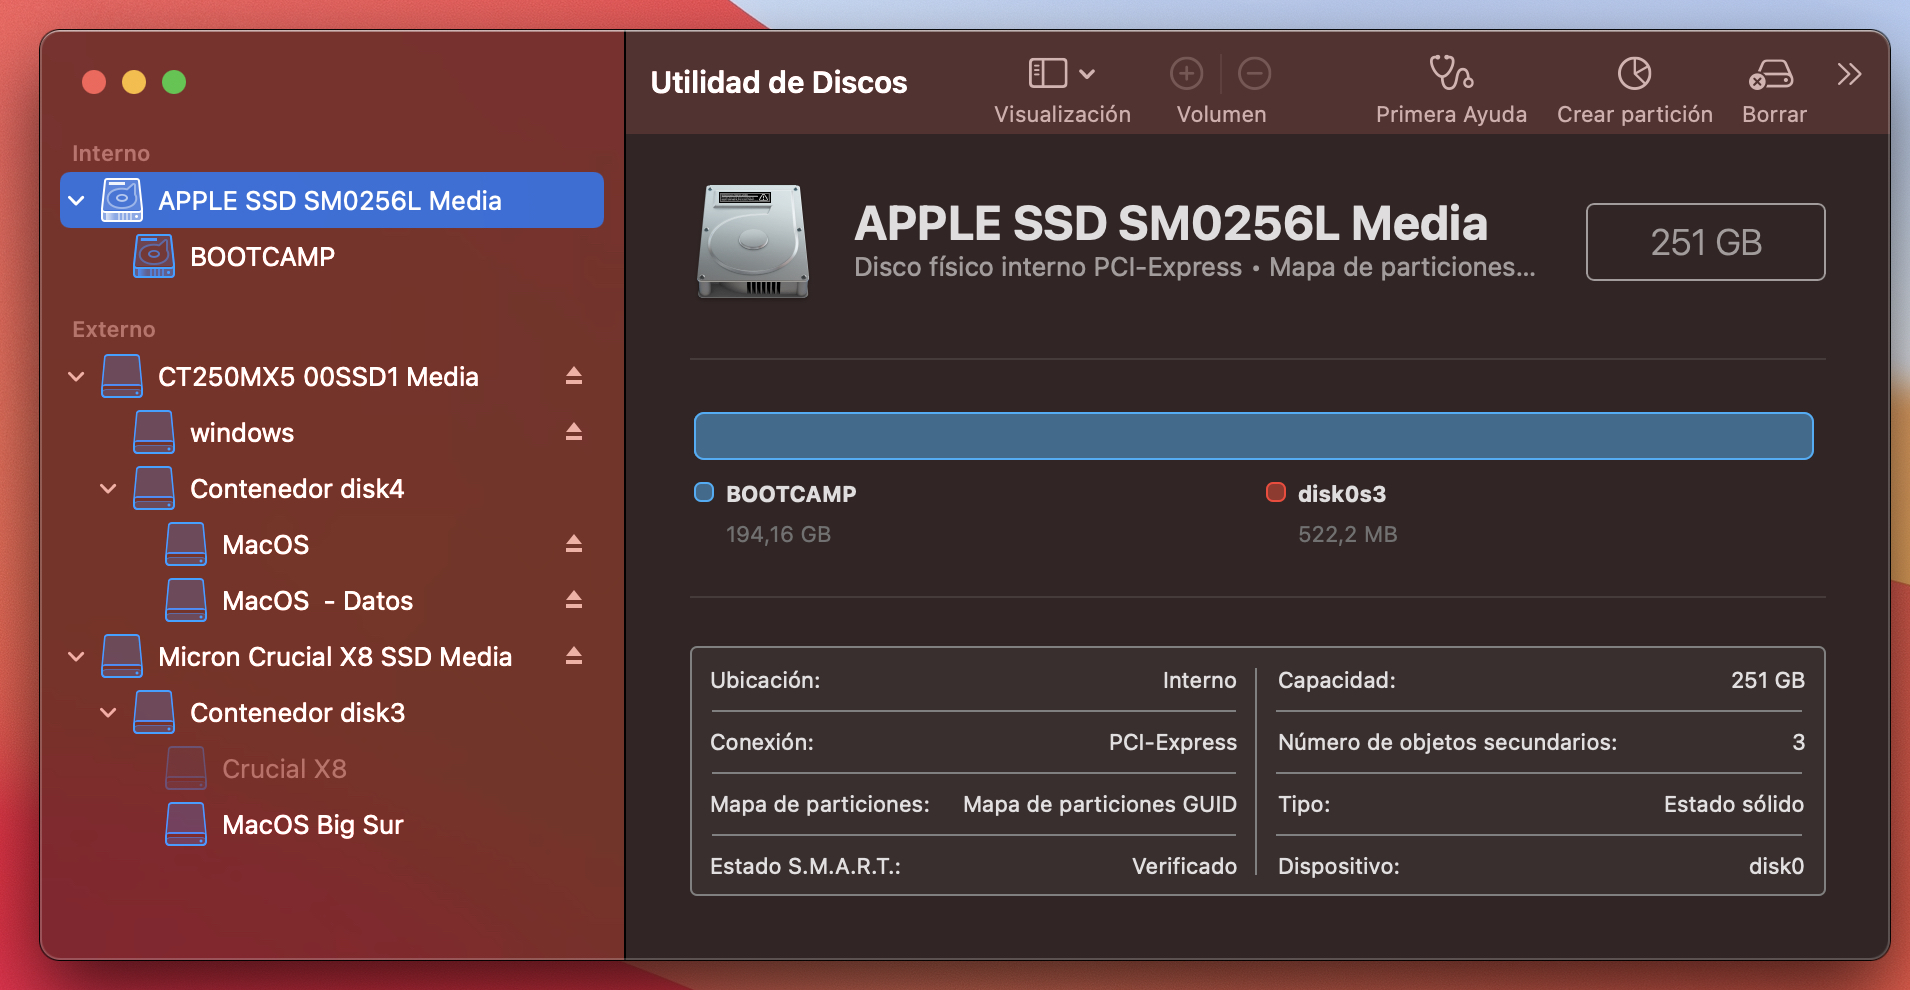Eject Micron Crucial X8 SSD Media

tap(573, 656)
